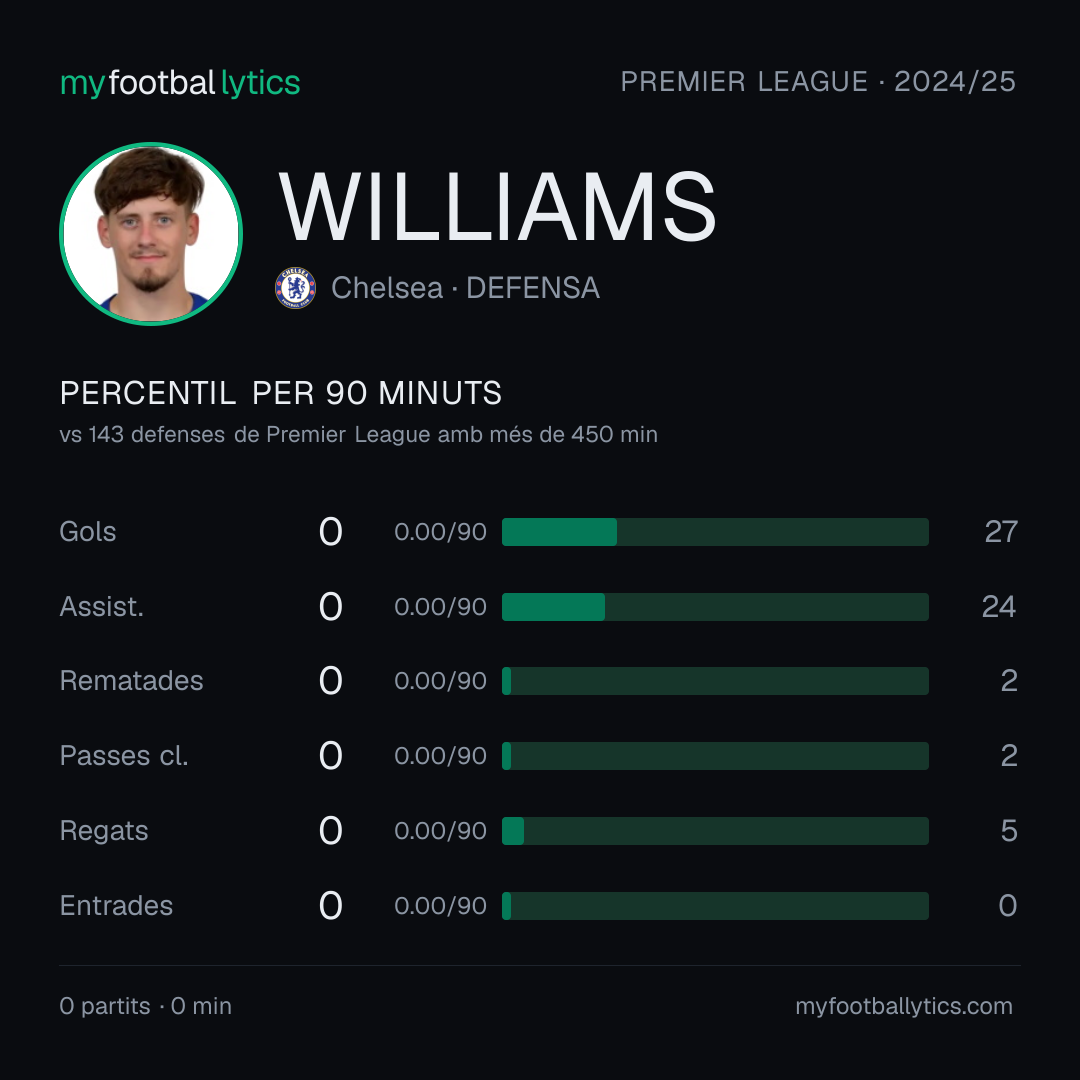Click the PERCENTIL PER 90 MINUTS heading

click(x=280, y=393)
